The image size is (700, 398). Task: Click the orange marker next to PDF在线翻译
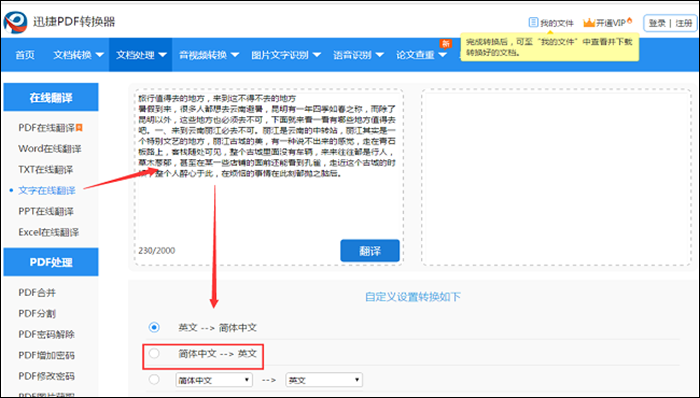[79, 128]
